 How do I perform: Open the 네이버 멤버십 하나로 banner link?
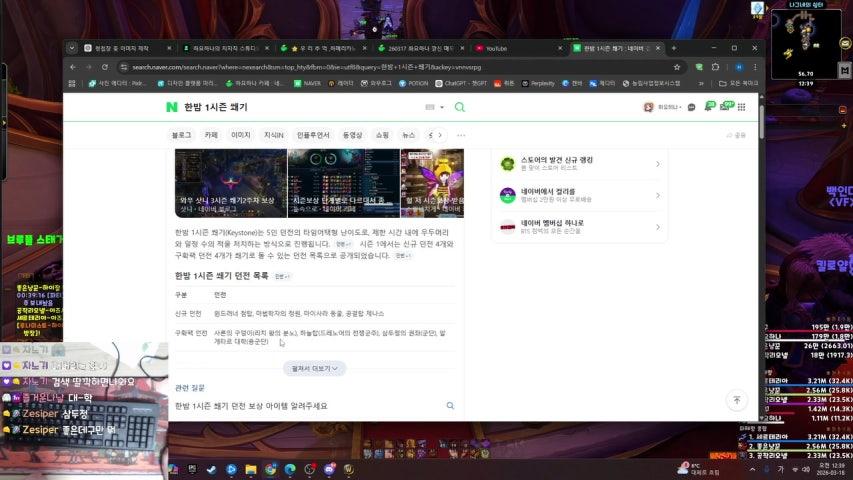581,225
